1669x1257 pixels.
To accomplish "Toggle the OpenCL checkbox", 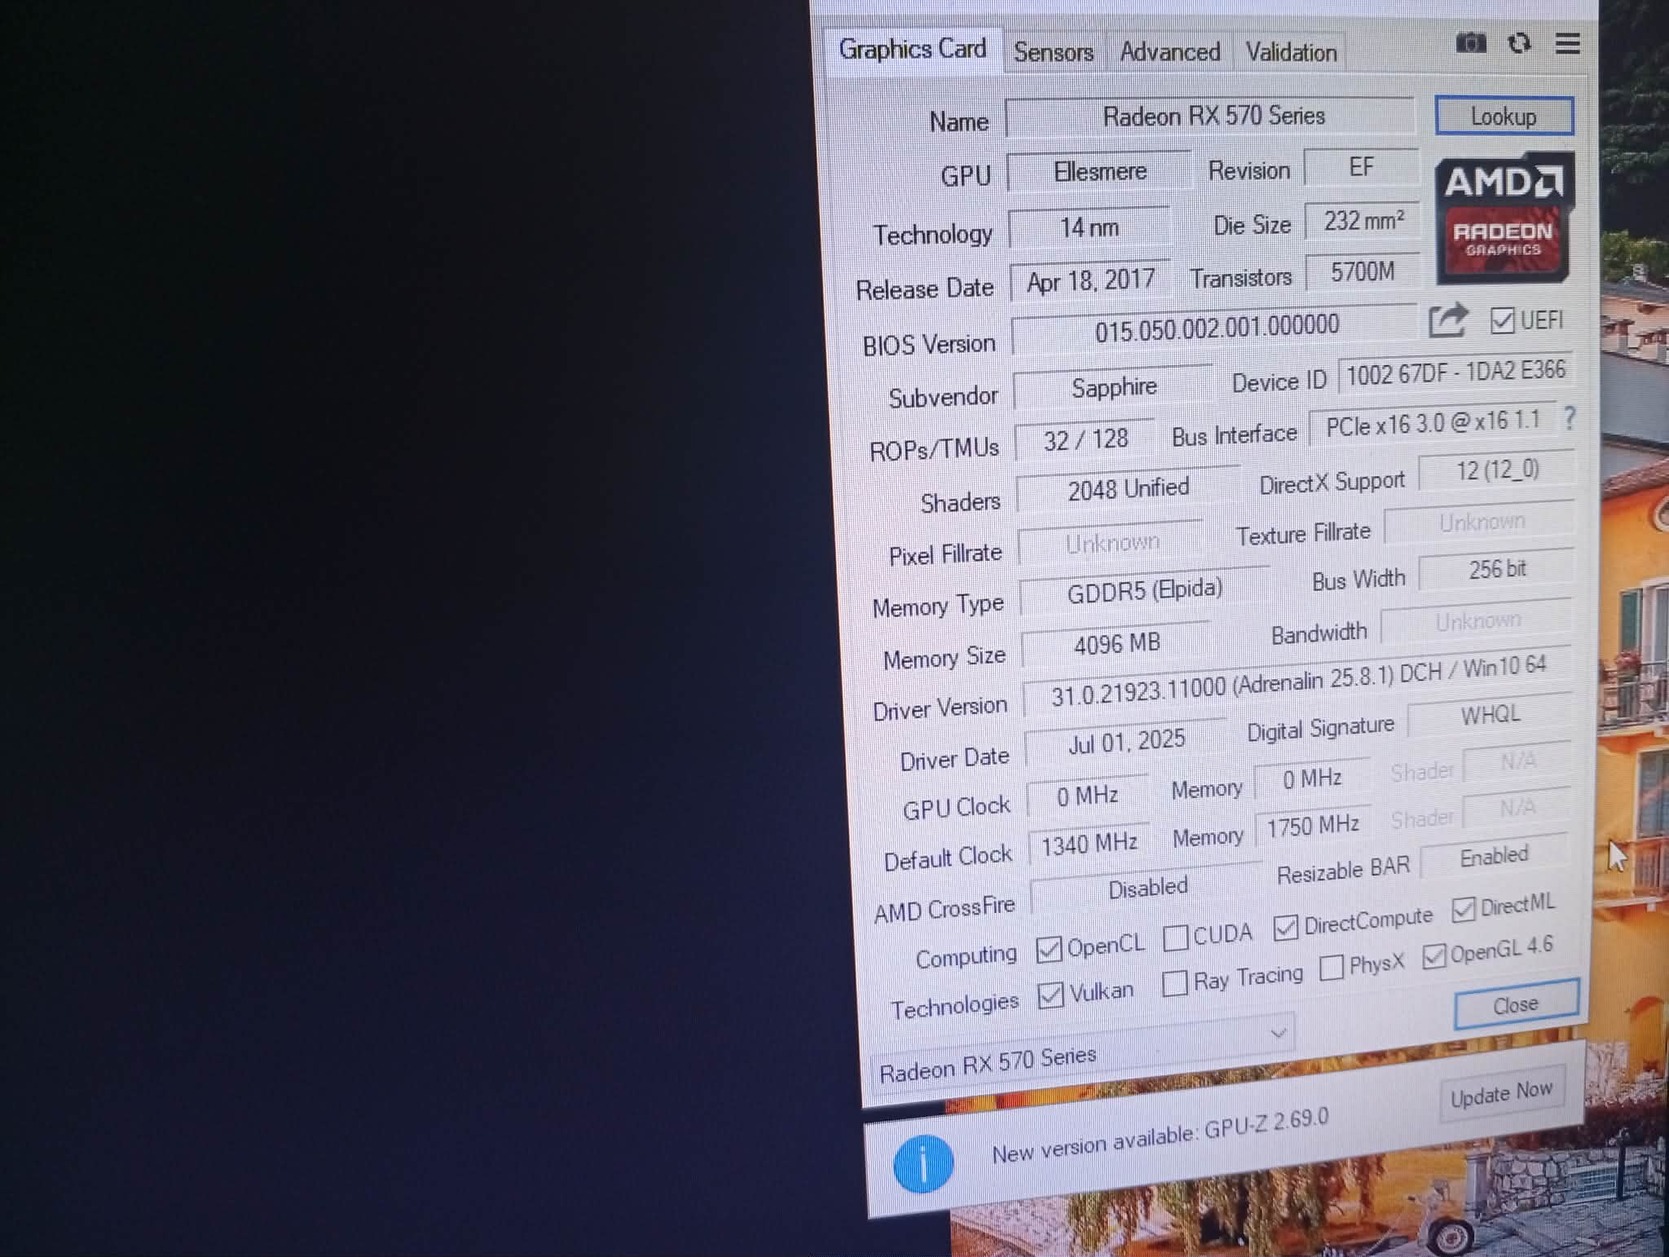I will coord(1048,949).
